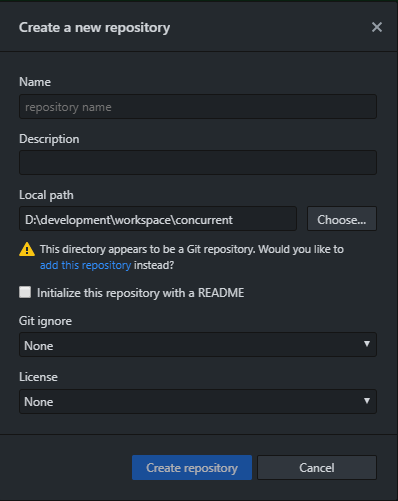Screen dimensions: 398x501
Task: Open the Git ignore template dropdown
Action: 198,345
